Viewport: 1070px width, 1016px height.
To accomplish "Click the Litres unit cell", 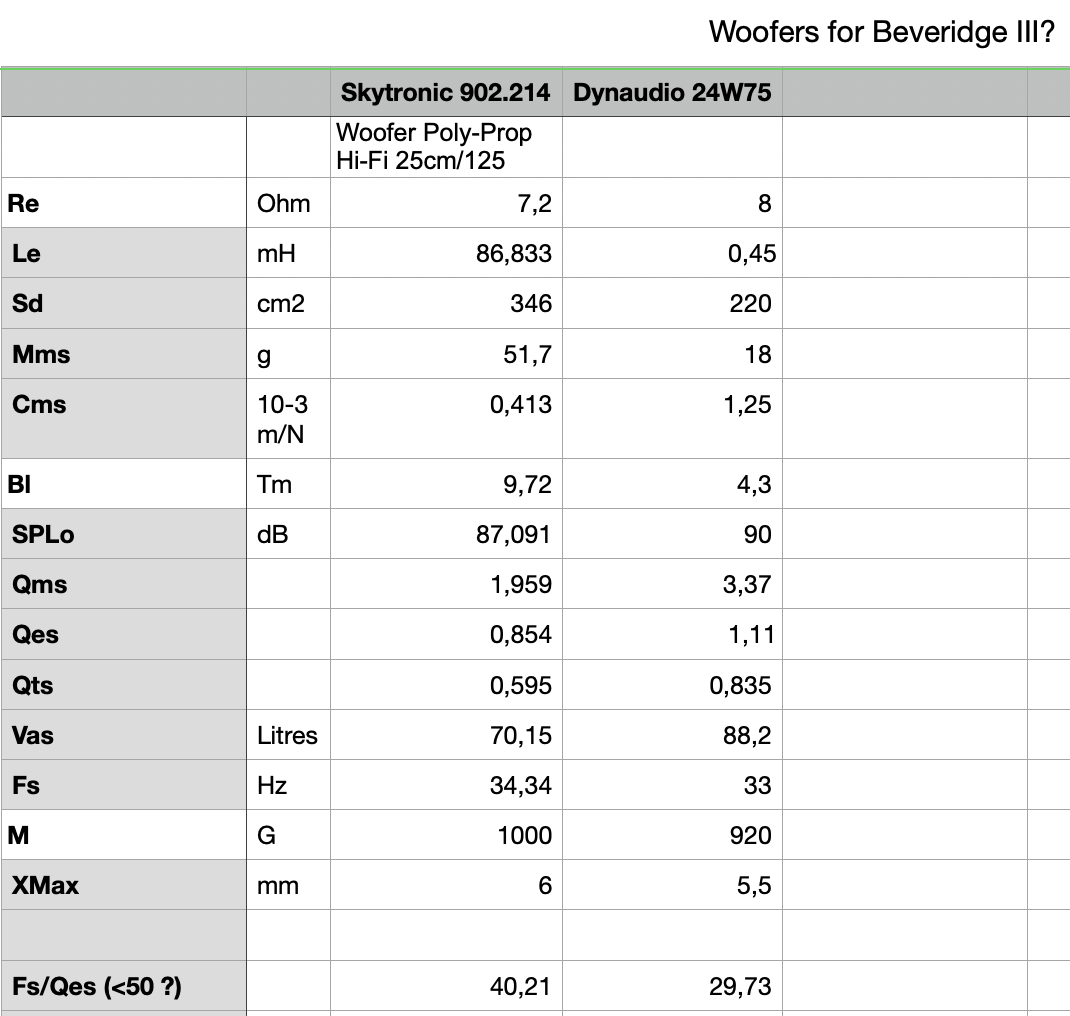I will (288, 734).
